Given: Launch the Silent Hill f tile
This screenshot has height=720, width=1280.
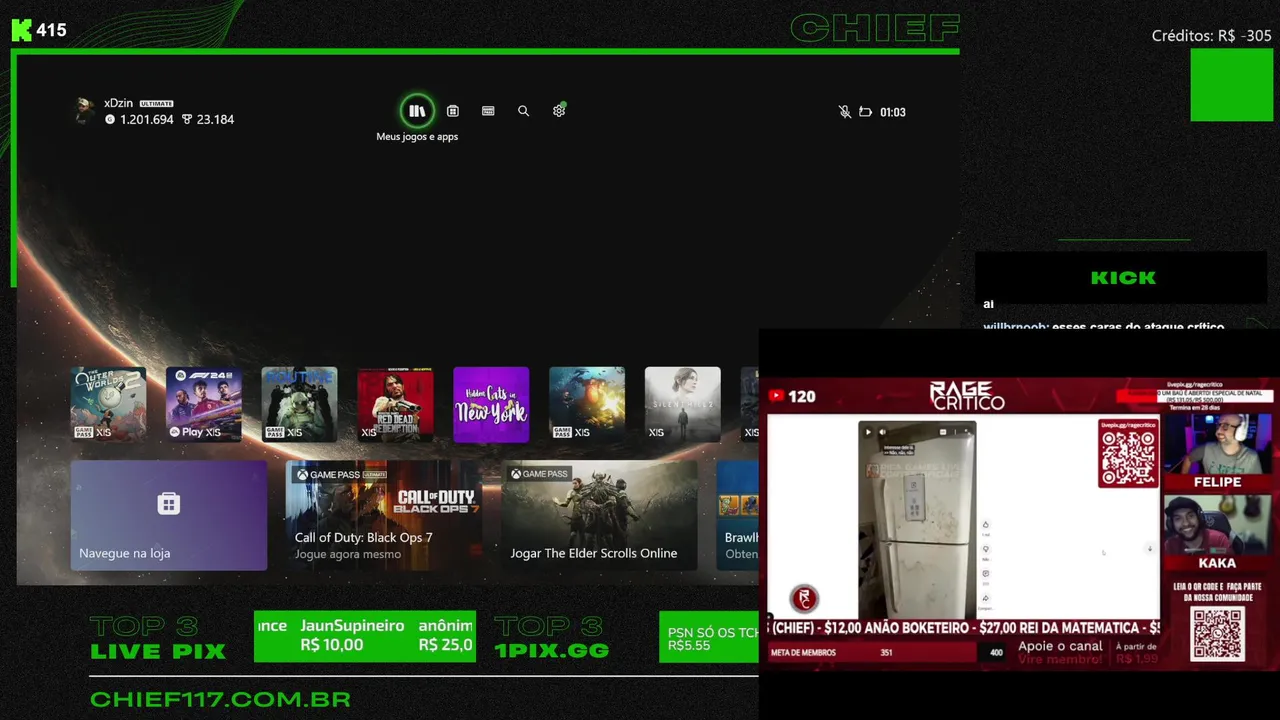Looking at the screenshot, I should pyautogui.click(x=683, y=404).
